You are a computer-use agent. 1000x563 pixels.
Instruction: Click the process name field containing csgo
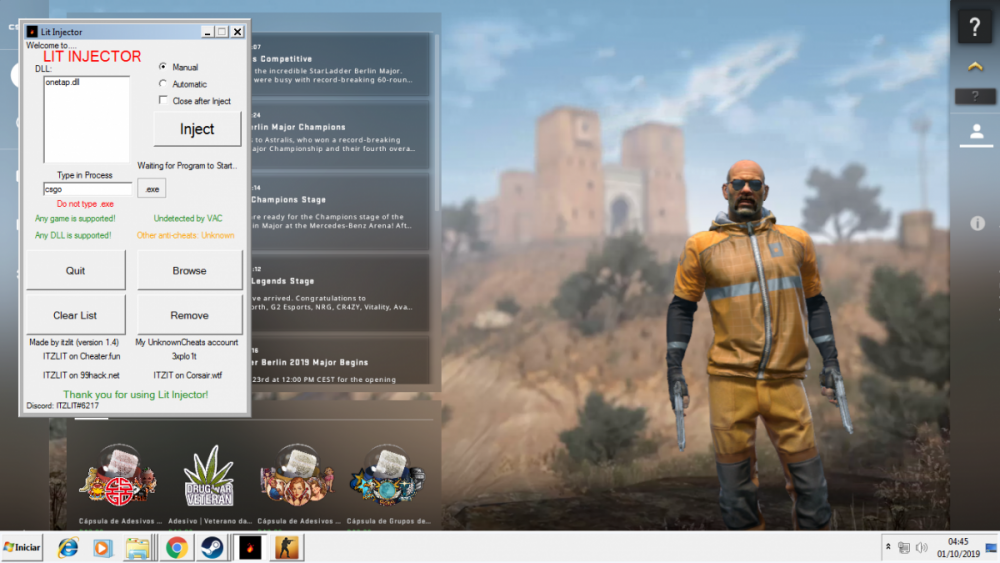tap(87, 189)
